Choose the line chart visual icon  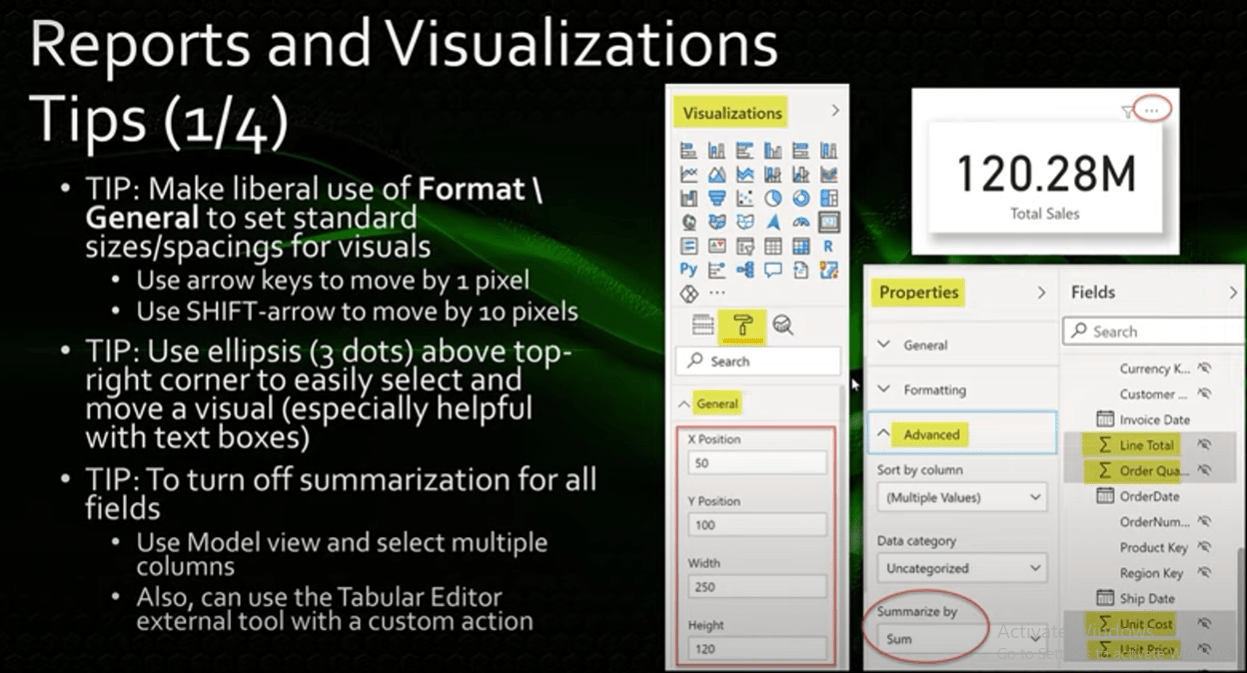(689, 174)
